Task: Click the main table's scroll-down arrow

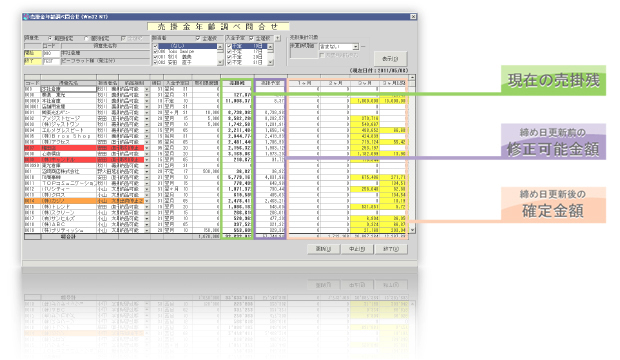Action: click(412, 230)
